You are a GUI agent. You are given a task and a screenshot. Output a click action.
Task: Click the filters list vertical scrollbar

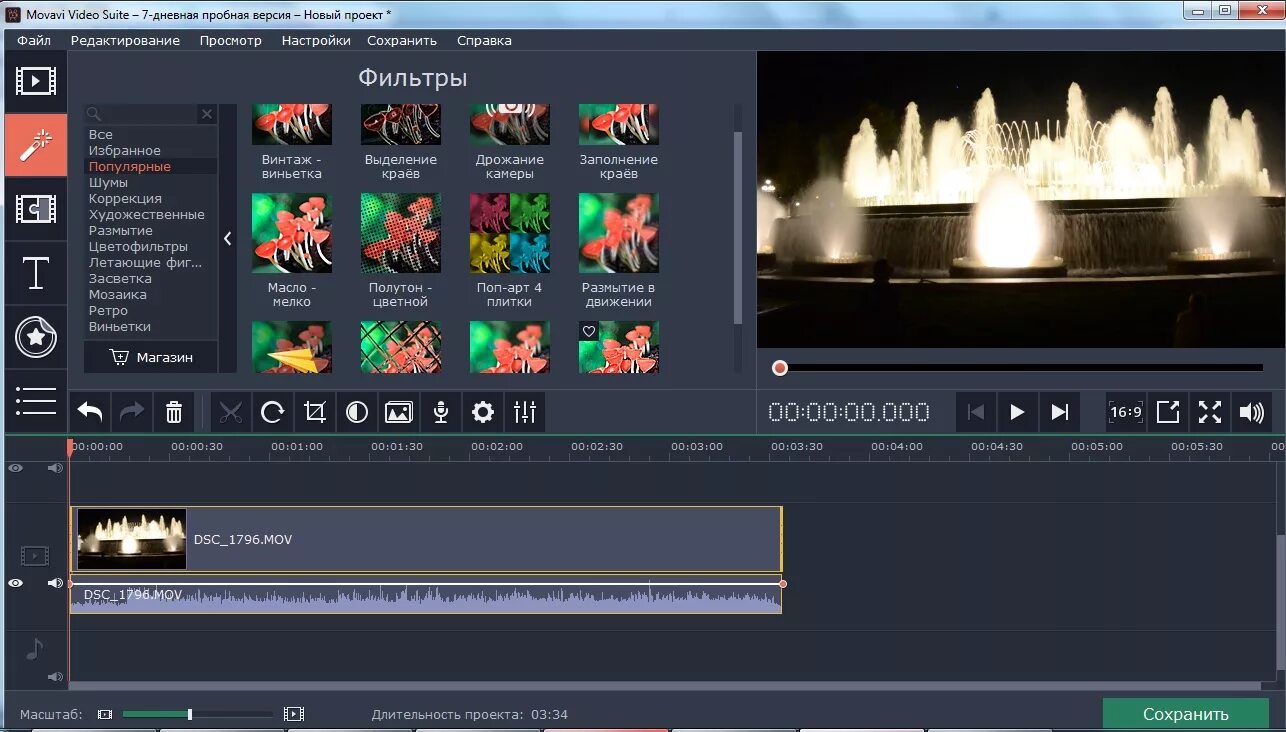click(738, 228)
